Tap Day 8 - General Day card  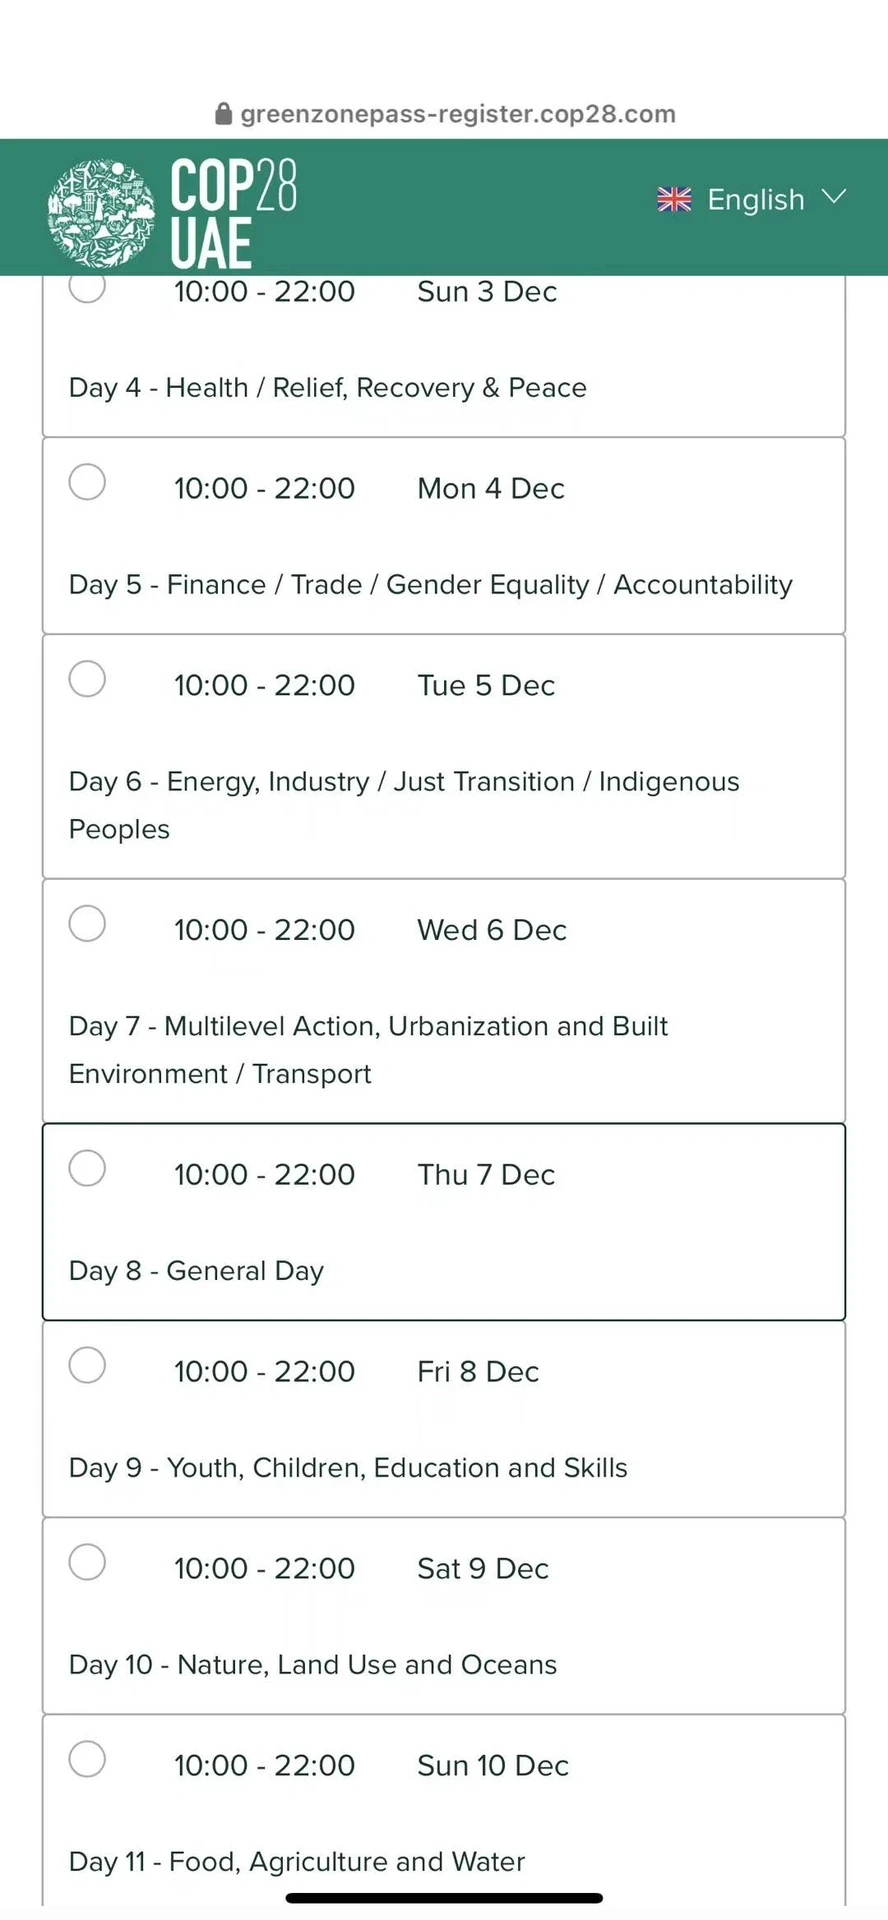444,1222
